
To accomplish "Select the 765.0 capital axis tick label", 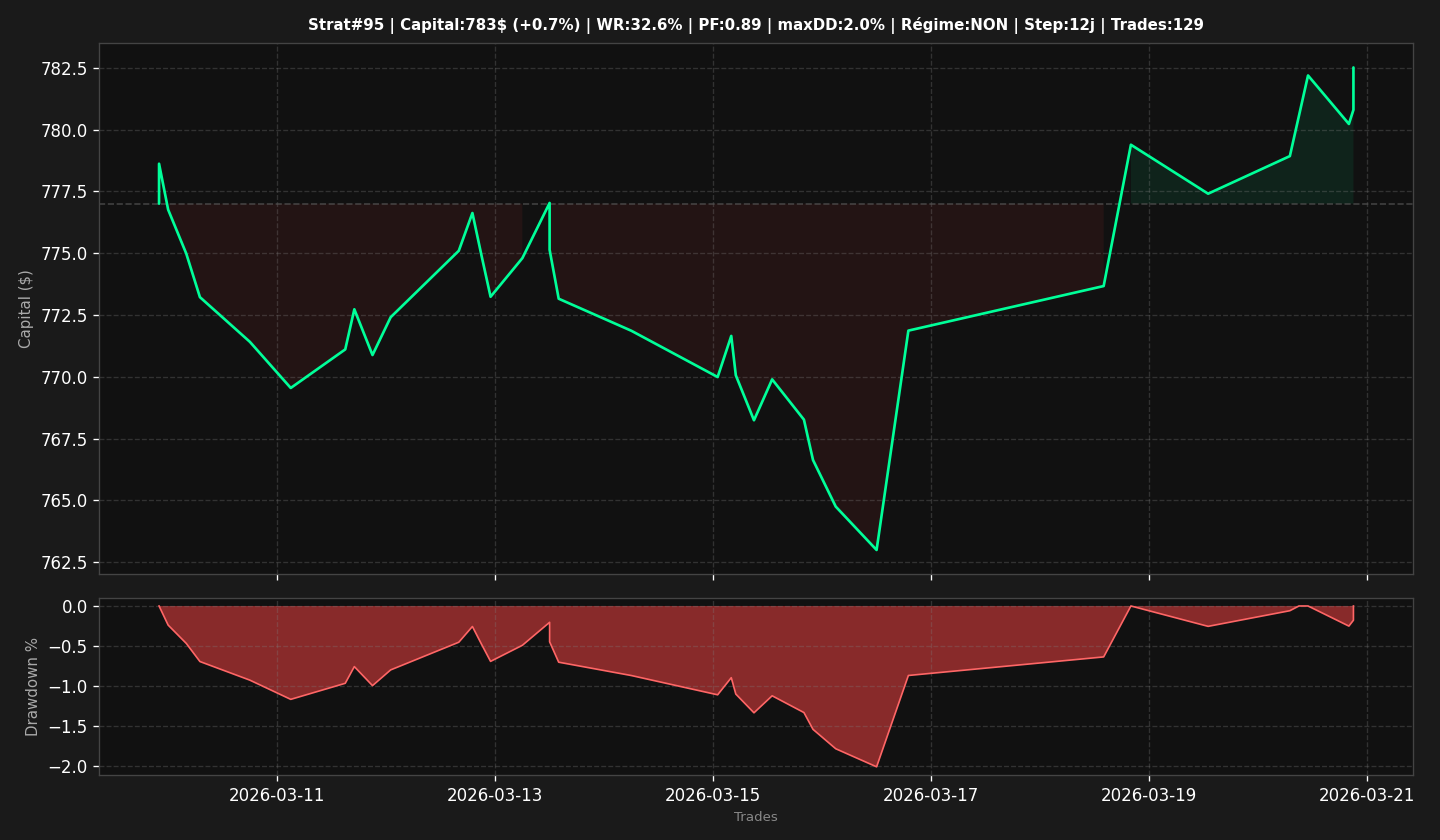I will (x=65, y=501).
